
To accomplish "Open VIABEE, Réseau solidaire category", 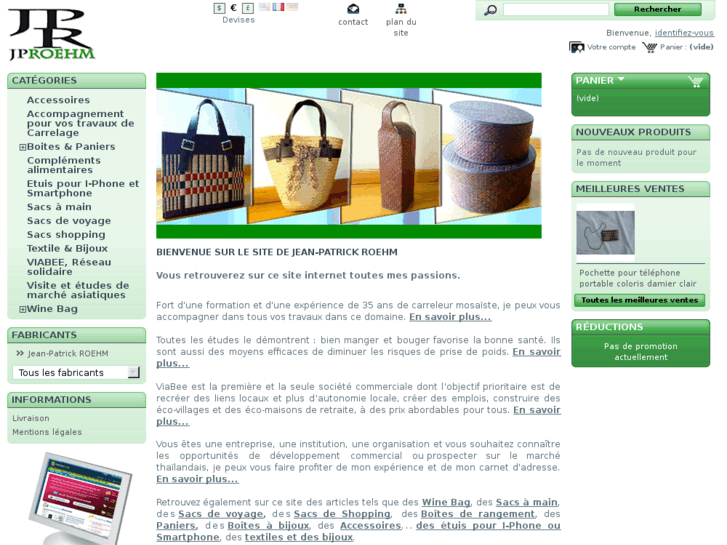I will point(69,267).
